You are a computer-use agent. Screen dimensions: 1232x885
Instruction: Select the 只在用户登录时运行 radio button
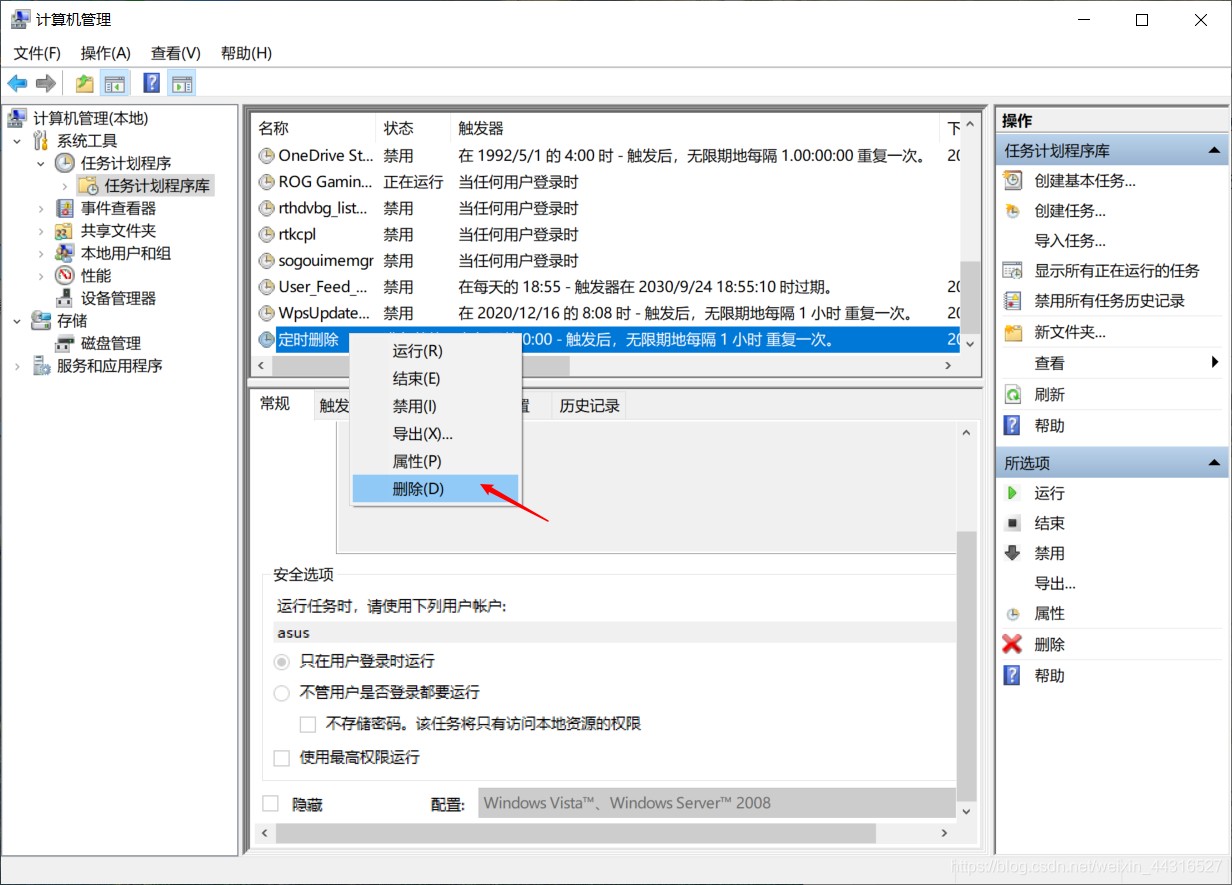[281, 662]
